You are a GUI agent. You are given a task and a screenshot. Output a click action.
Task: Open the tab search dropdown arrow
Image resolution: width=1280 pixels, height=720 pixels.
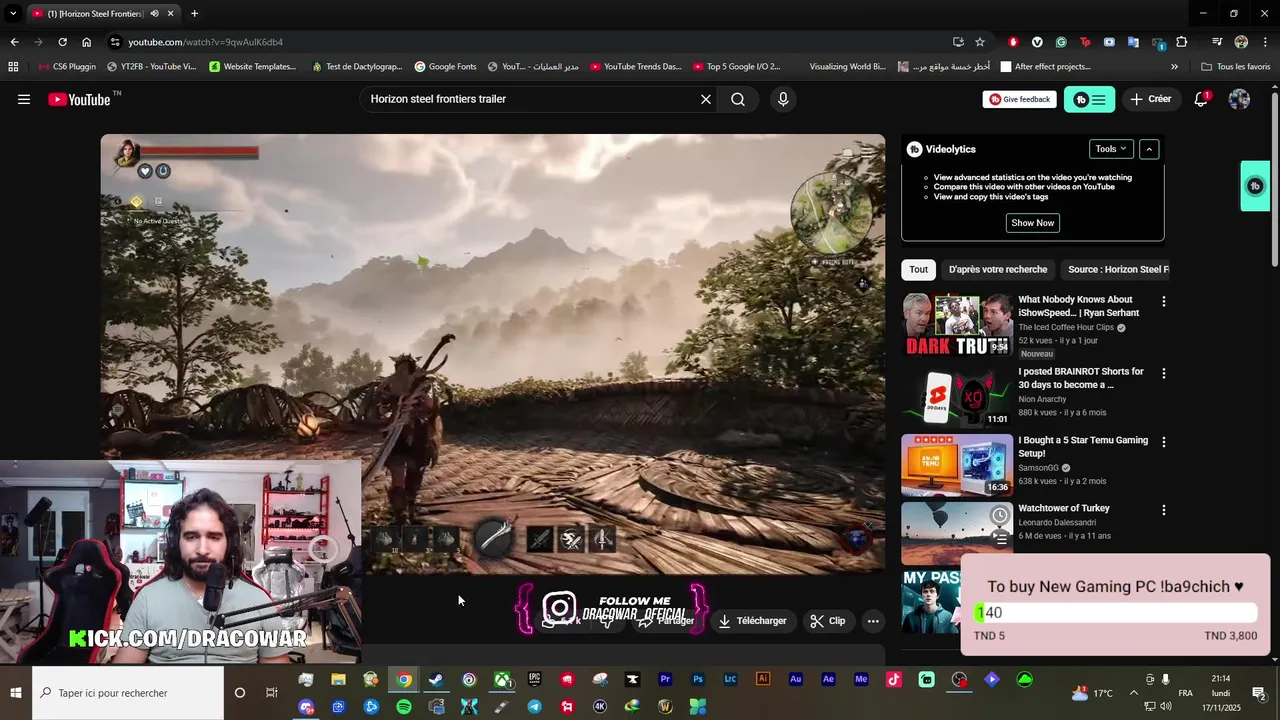tap(13, 14)
